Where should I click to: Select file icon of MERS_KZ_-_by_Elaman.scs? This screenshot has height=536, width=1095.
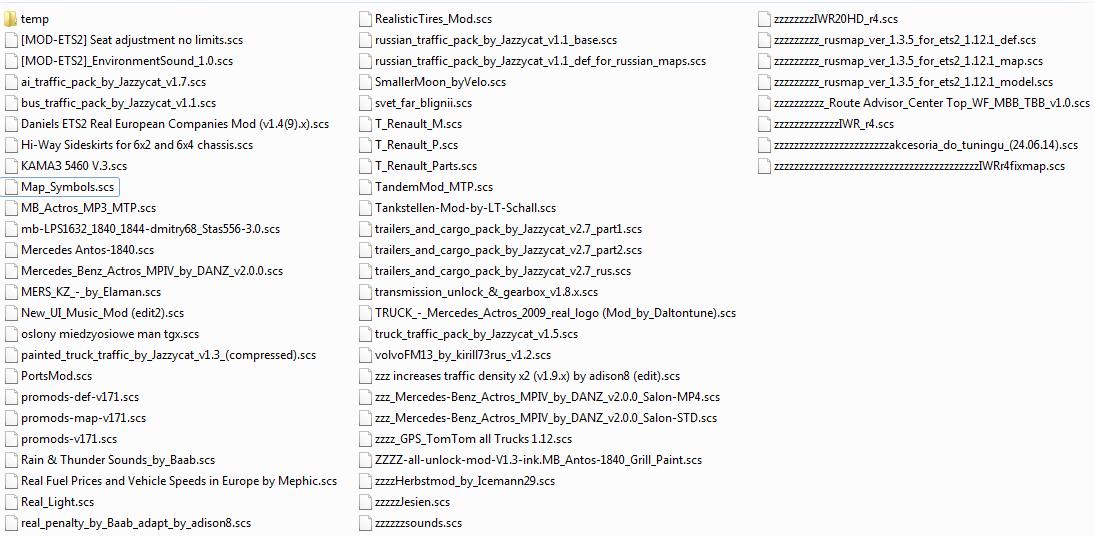coord(10,292)
